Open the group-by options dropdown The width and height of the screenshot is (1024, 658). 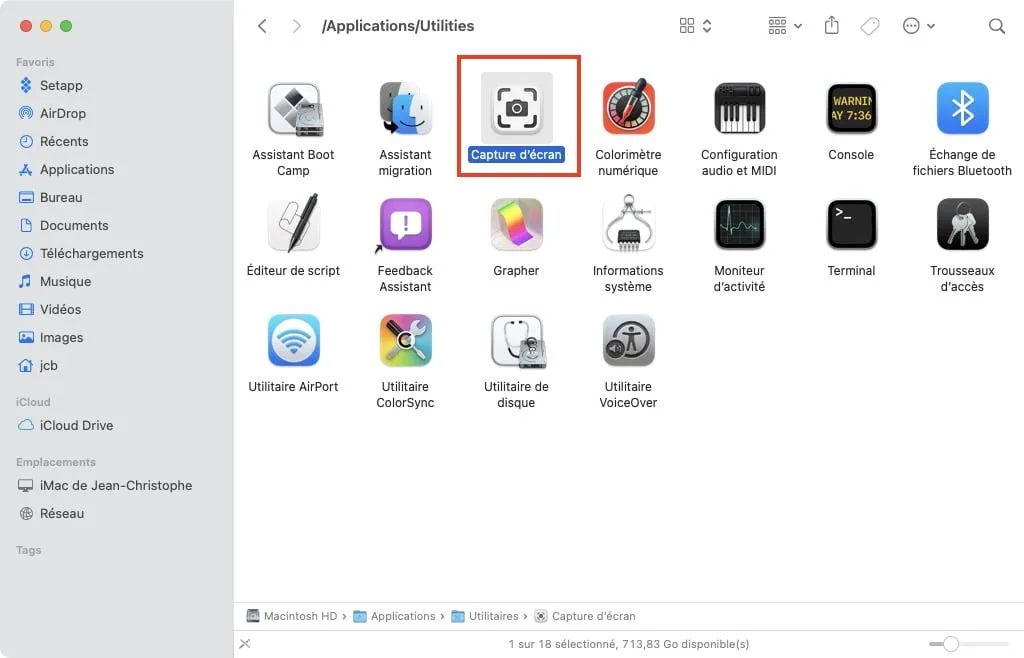coord(785,26)
